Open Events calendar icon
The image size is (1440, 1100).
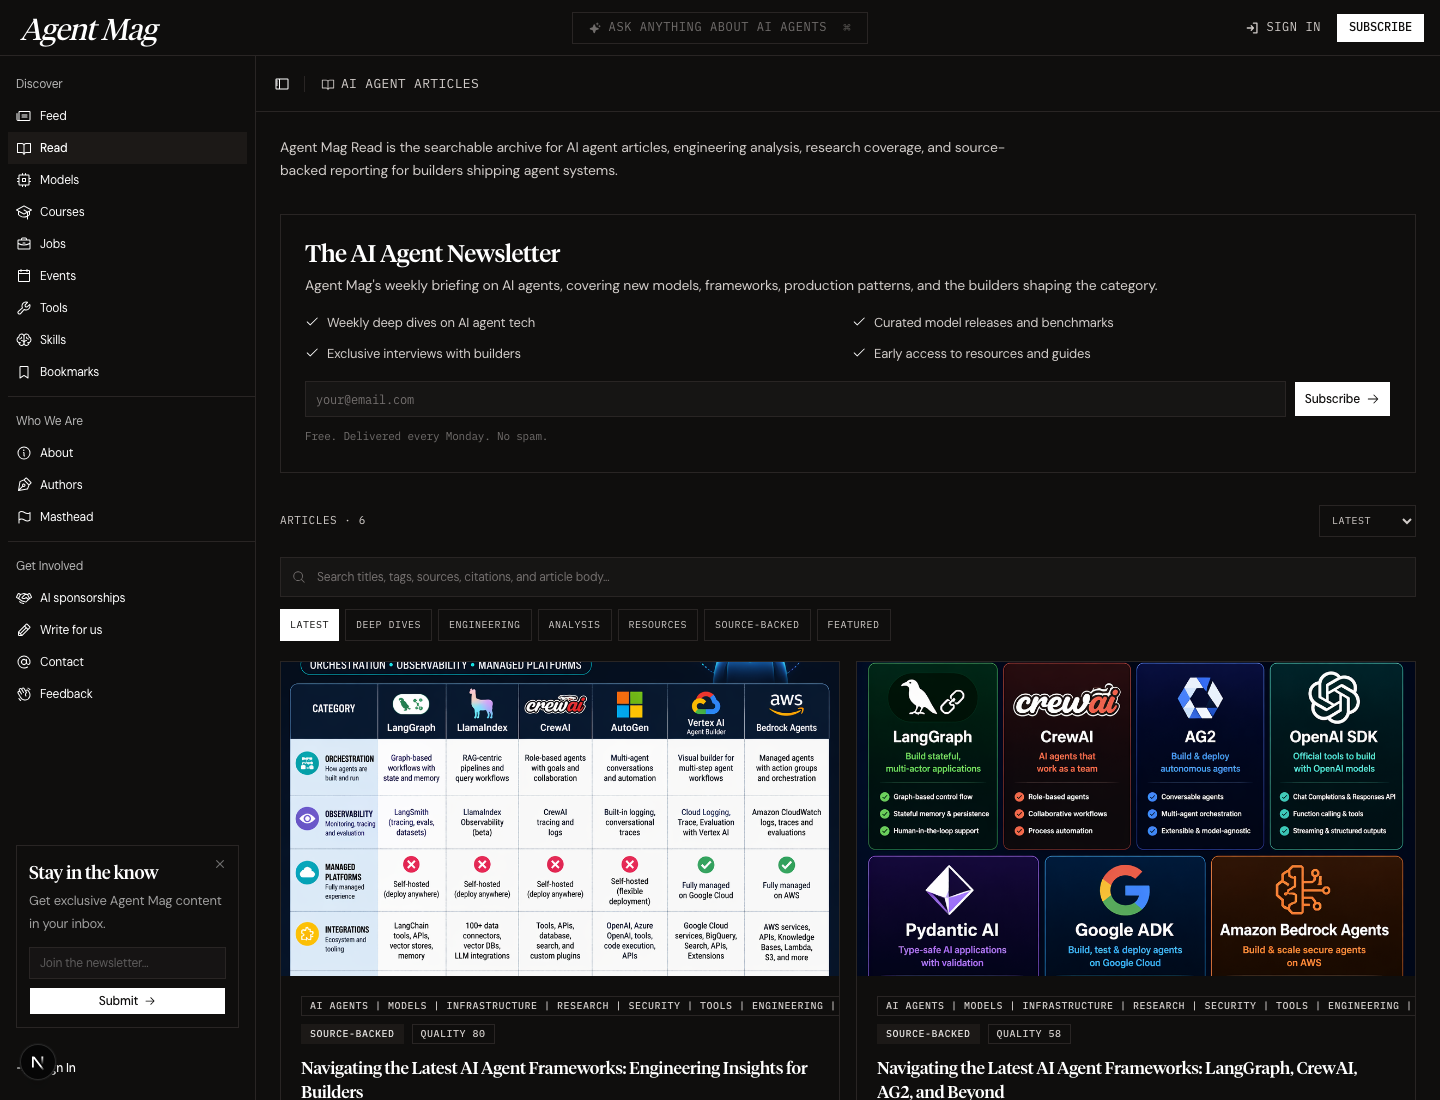(24, 276)
